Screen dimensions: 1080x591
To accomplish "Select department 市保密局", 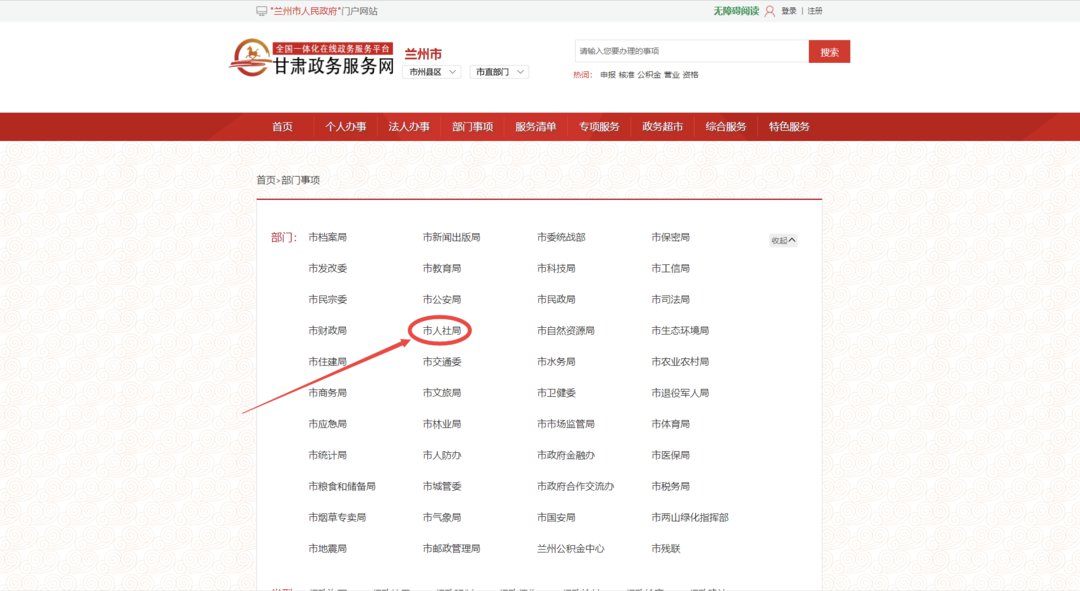I will pyautogui.click(x=670, y=237).
